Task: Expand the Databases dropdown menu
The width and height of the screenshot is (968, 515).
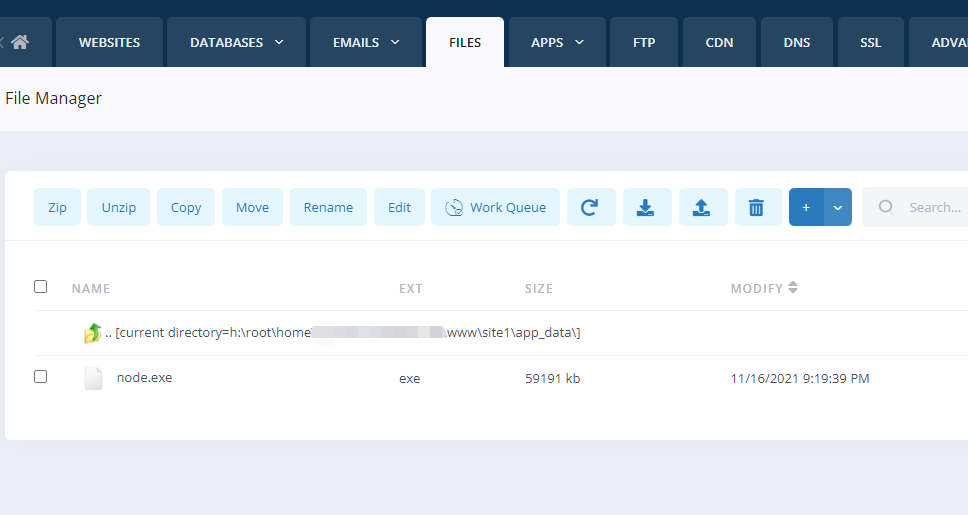Action: click(x=236, y=43)
